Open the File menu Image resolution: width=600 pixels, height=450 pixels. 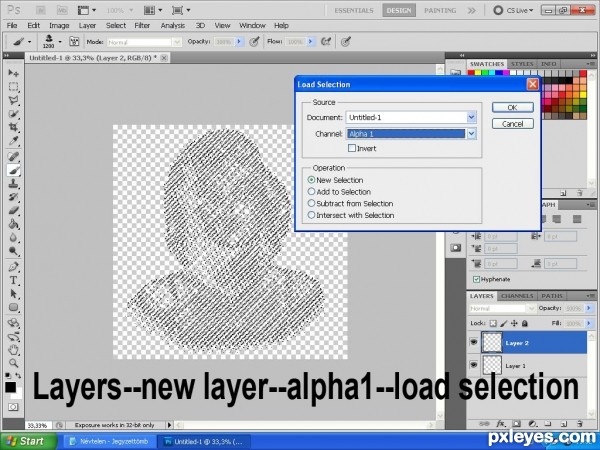tap(12, 26)
